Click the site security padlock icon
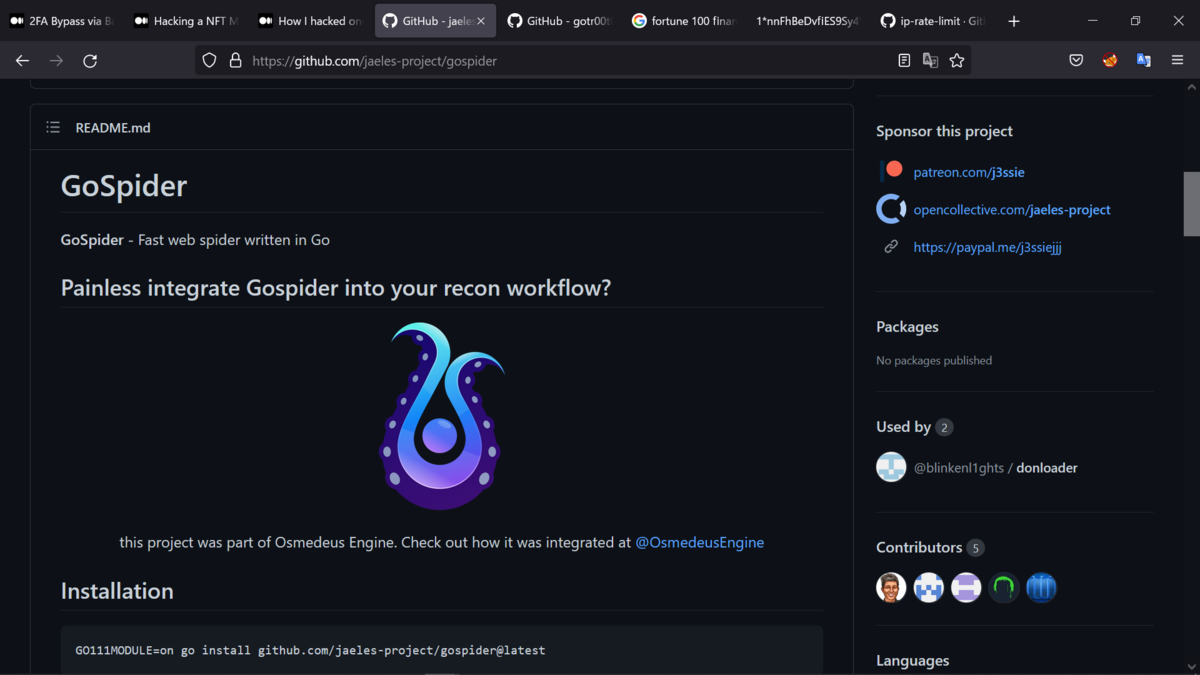Viewport: 1200px width, 675px height. (x=236, y=61)
